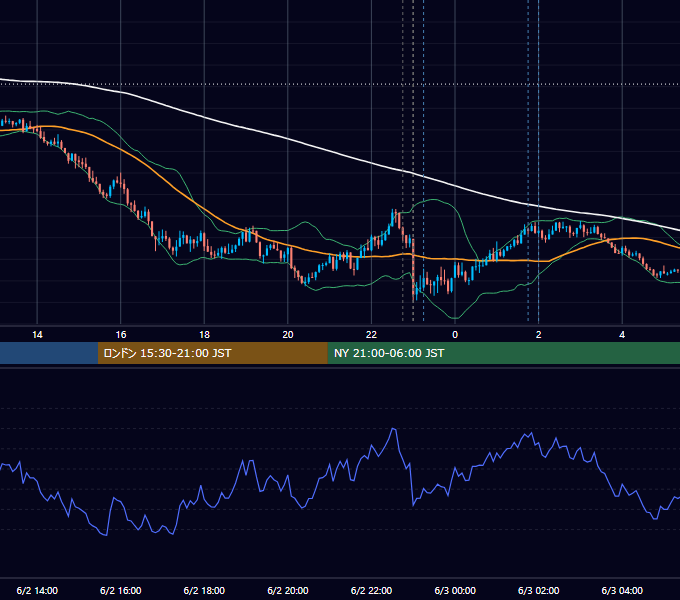Click the '0' hour label on price chart axis

(x=455, y=335)
